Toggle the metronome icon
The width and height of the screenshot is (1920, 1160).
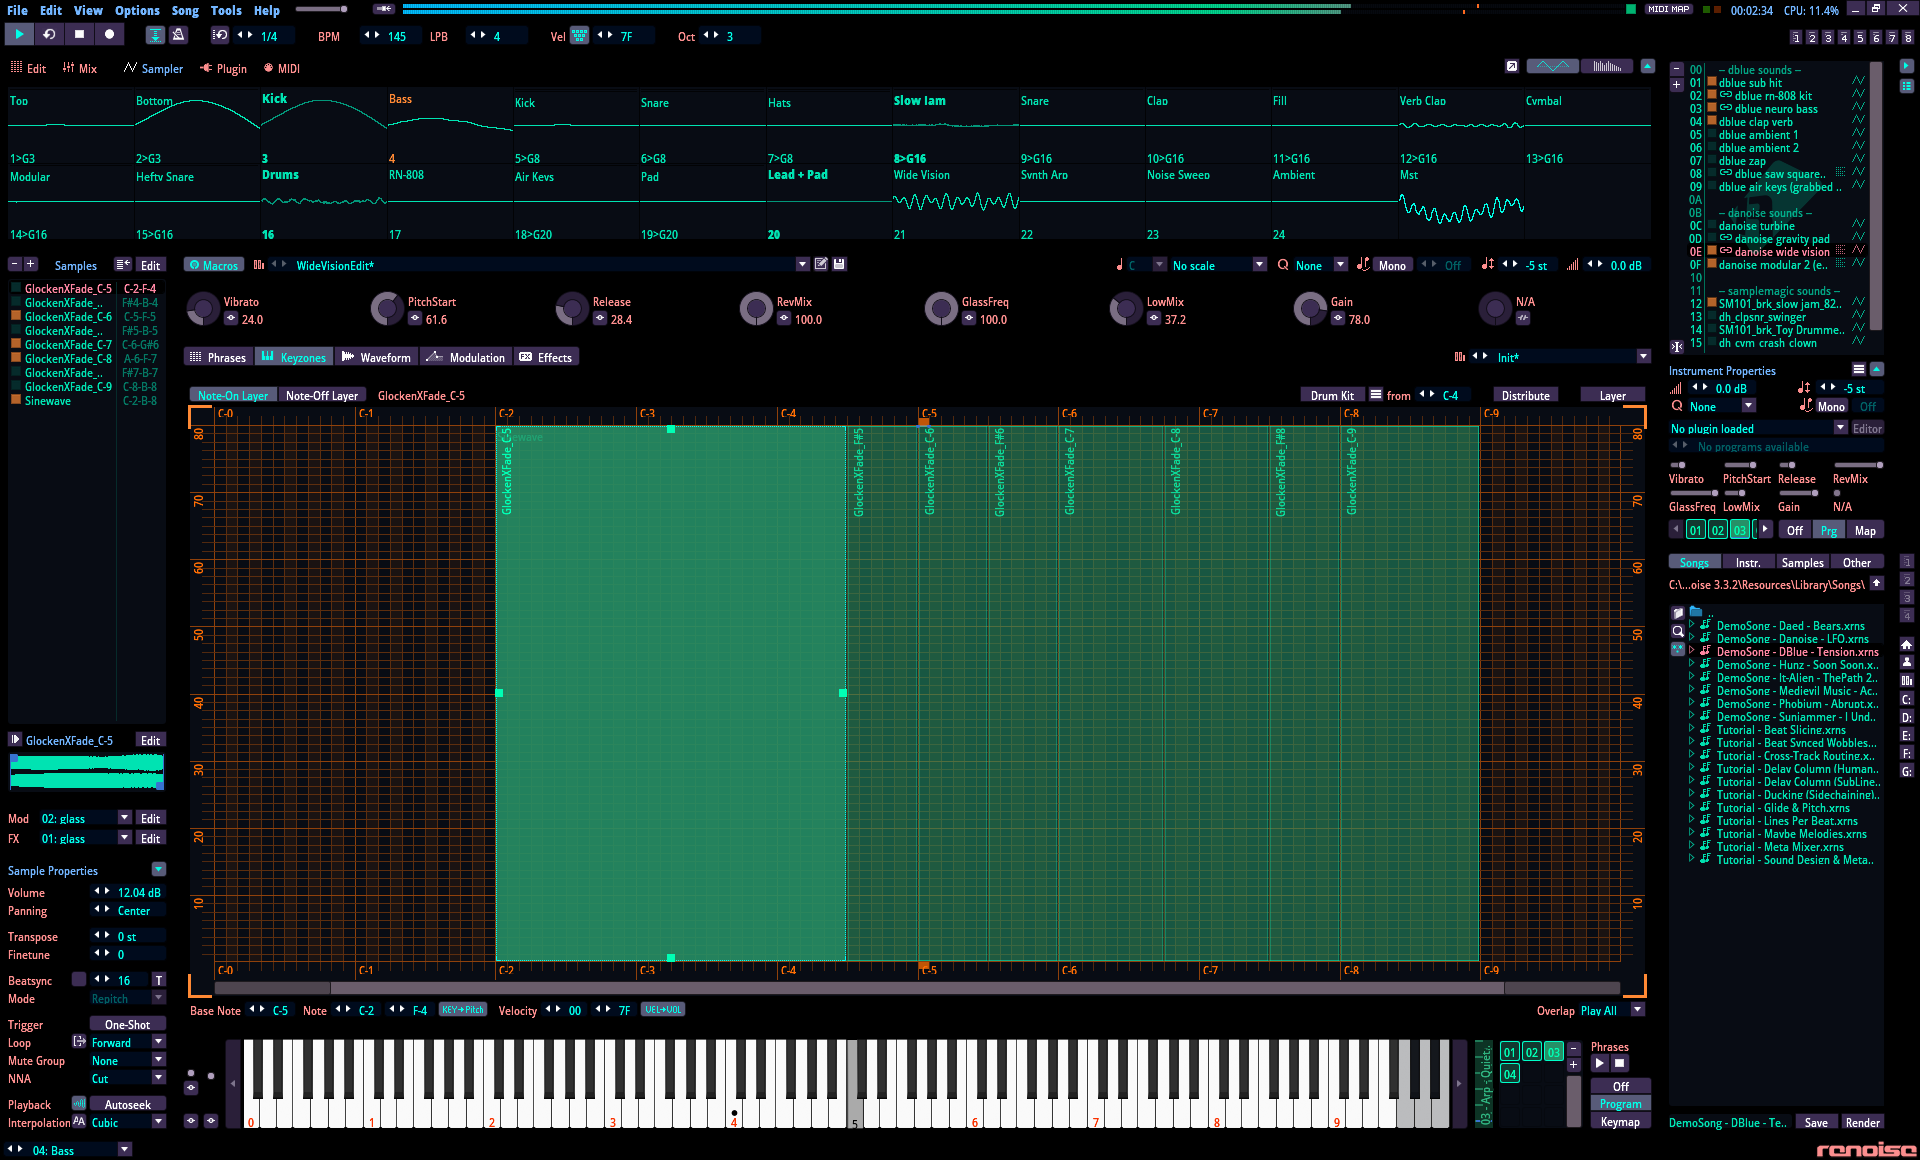(179, 35)
